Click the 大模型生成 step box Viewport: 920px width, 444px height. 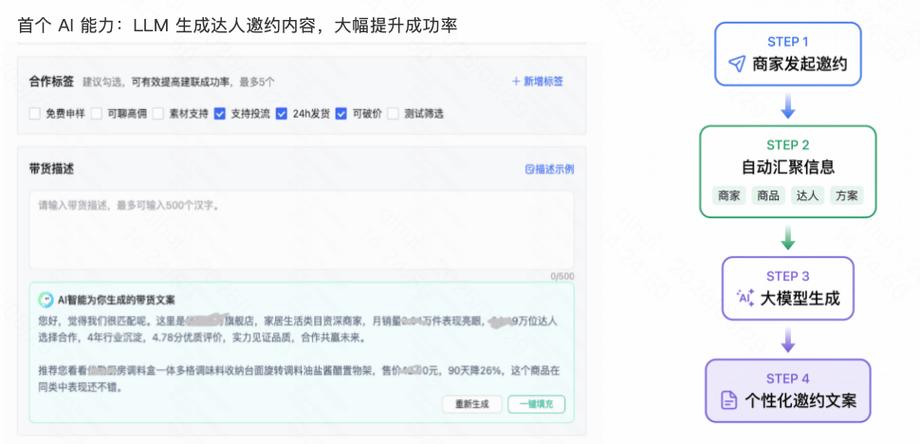[x=787, y=288]
